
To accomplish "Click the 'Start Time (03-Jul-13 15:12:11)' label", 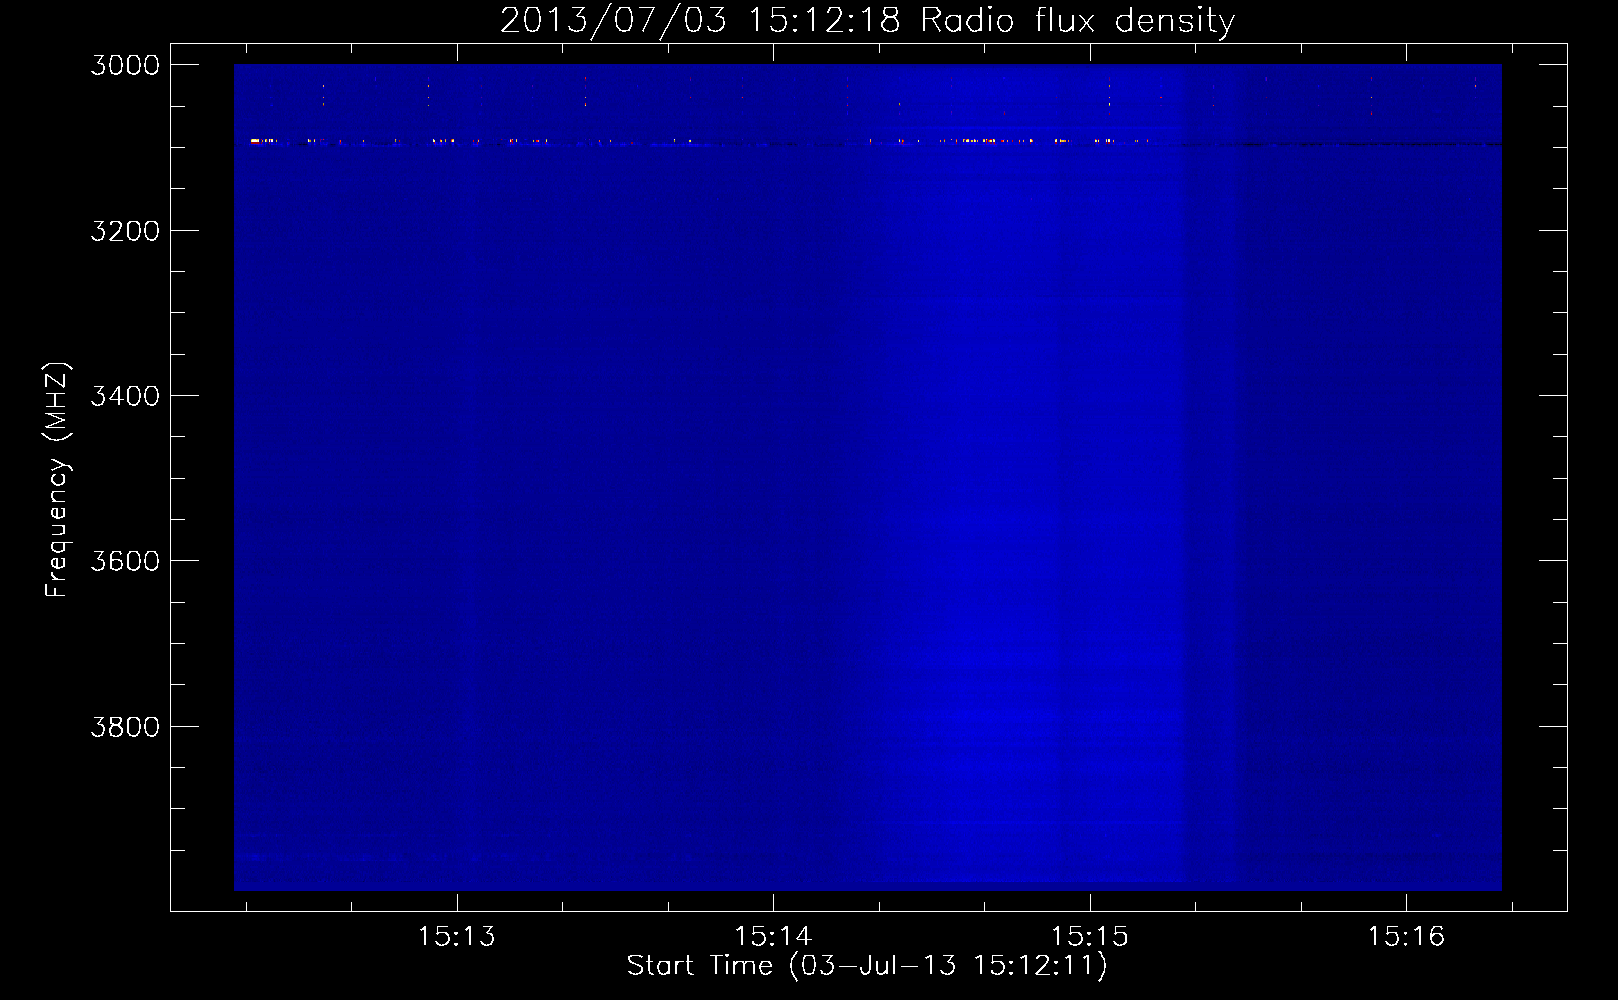I will [867, 966].
